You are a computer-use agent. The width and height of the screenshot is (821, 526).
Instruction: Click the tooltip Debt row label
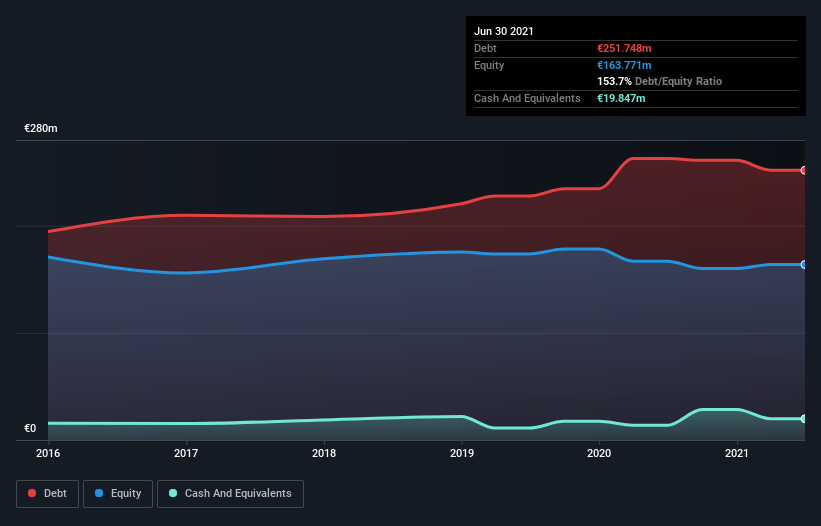[485, 48]
